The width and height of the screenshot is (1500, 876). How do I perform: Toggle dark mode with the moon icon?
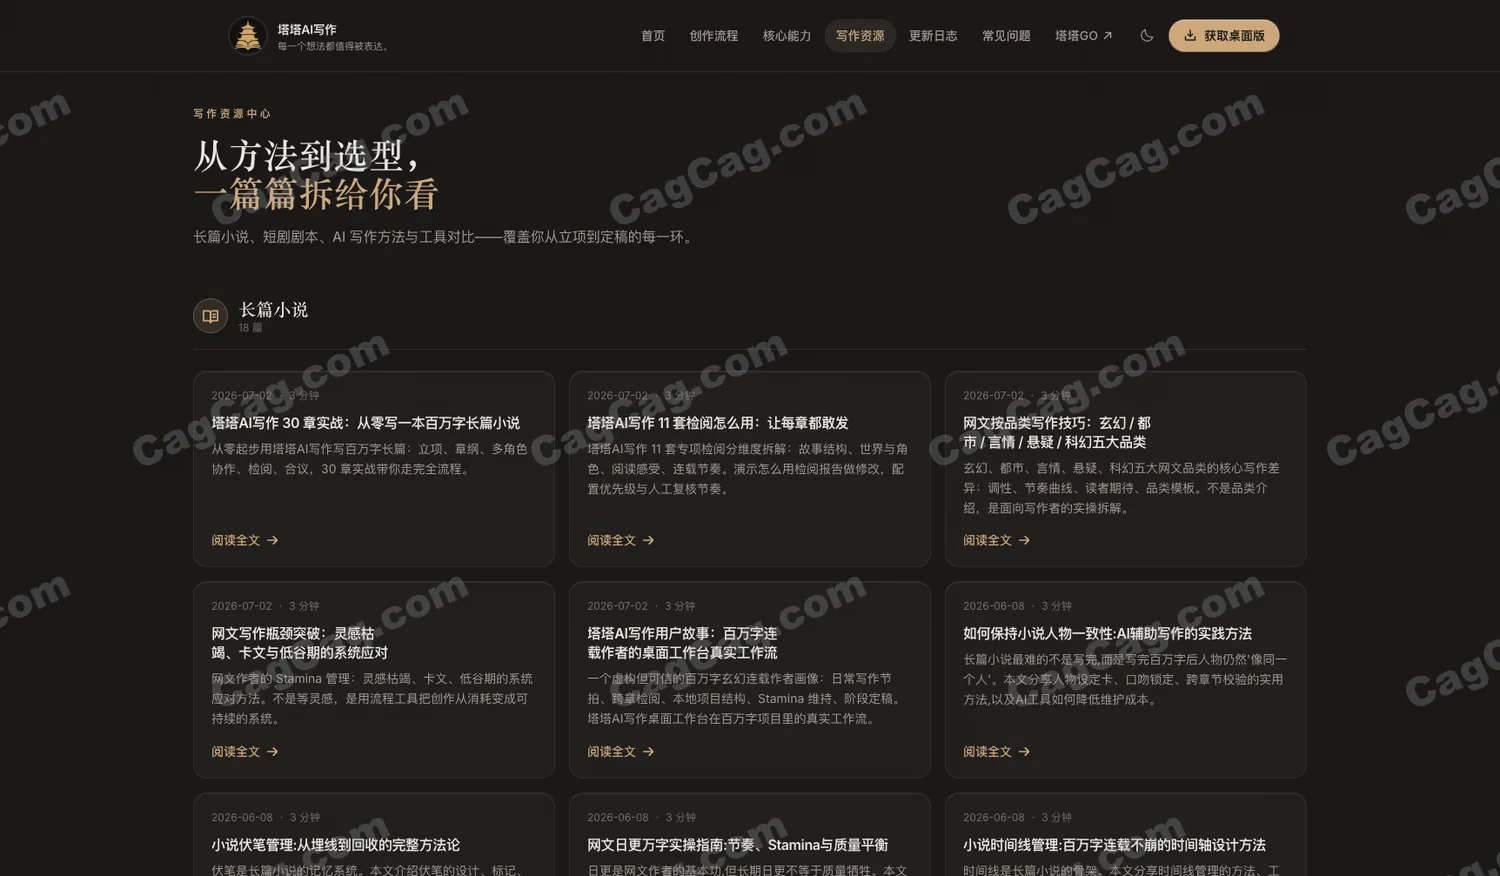tap(1147, 36)
